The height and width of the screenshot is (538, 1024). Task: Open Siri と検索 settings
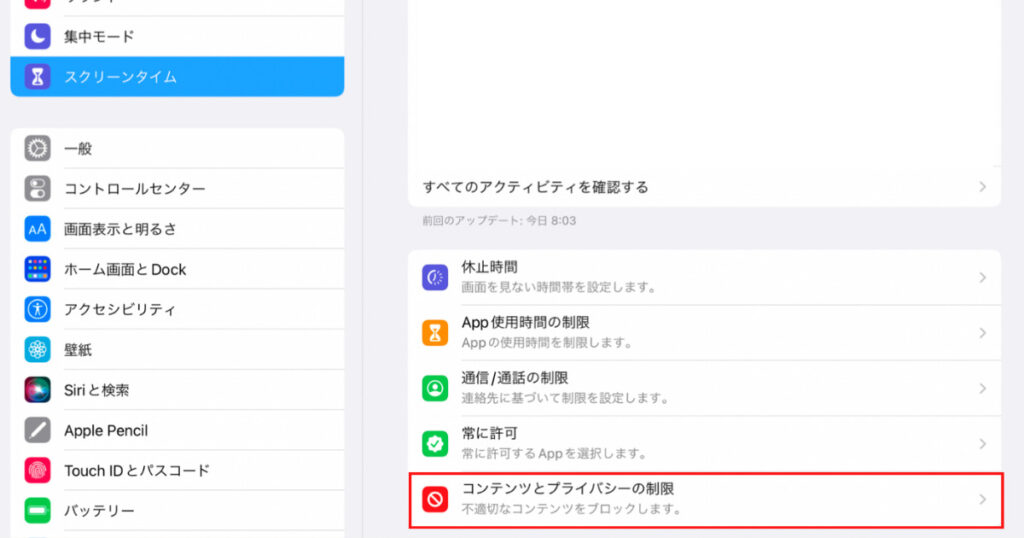pos(177,390)
